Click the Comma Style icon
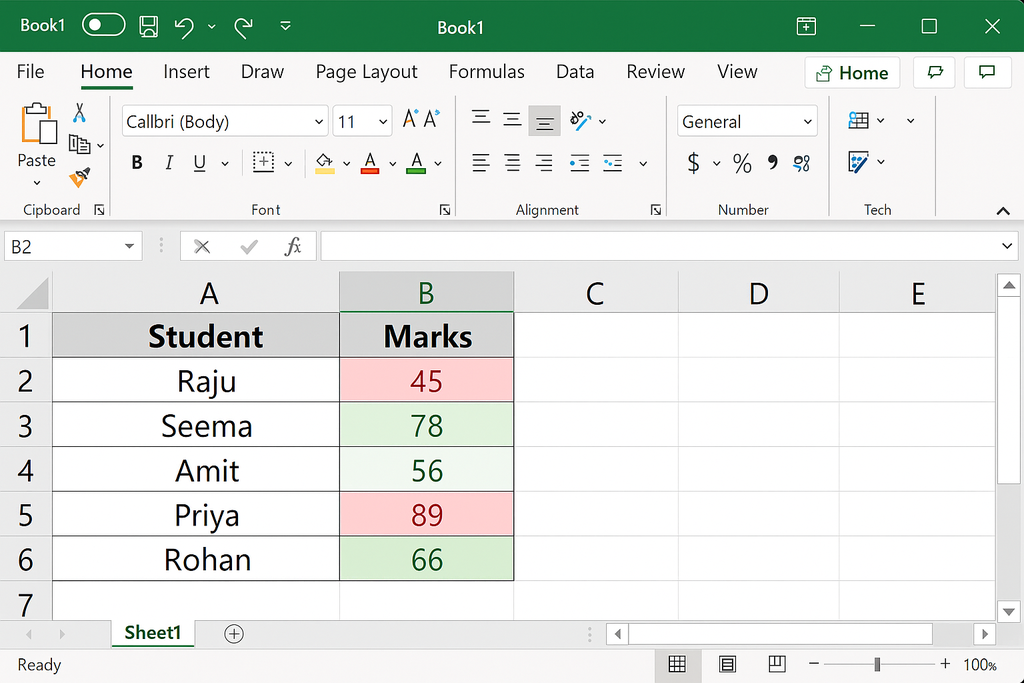Screen dimensions: 1024x683 pyautogui.click(x=771, y=163)
